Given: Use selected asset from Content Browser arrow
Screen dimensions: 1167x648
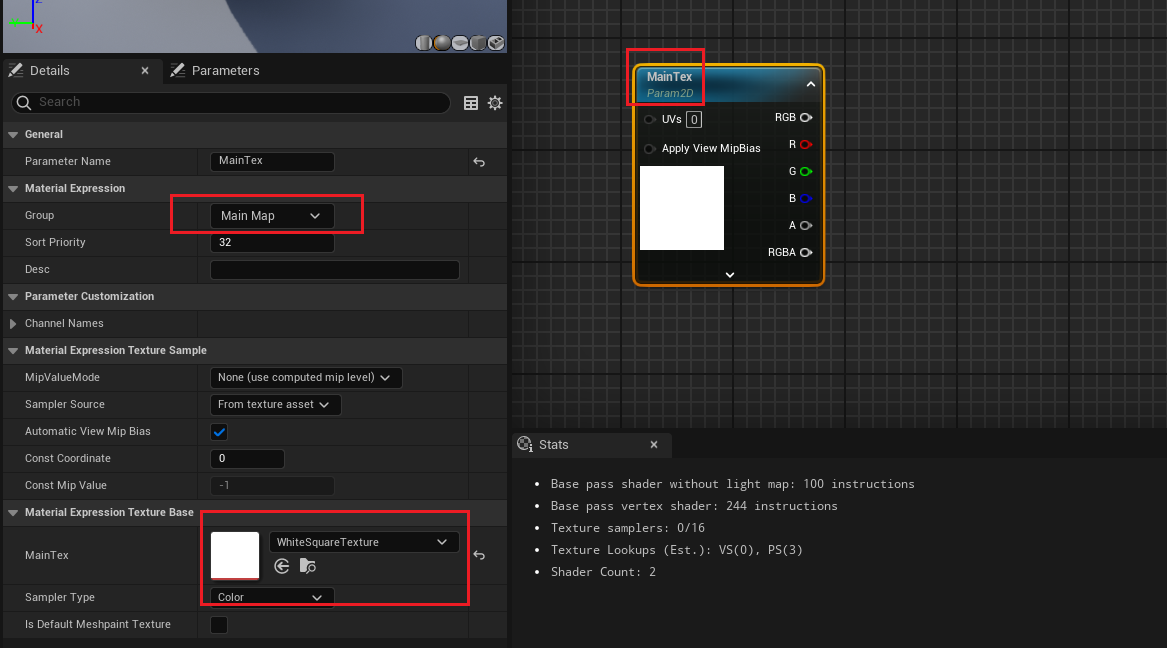Looking at the screenshot, I should coord(282,567).
